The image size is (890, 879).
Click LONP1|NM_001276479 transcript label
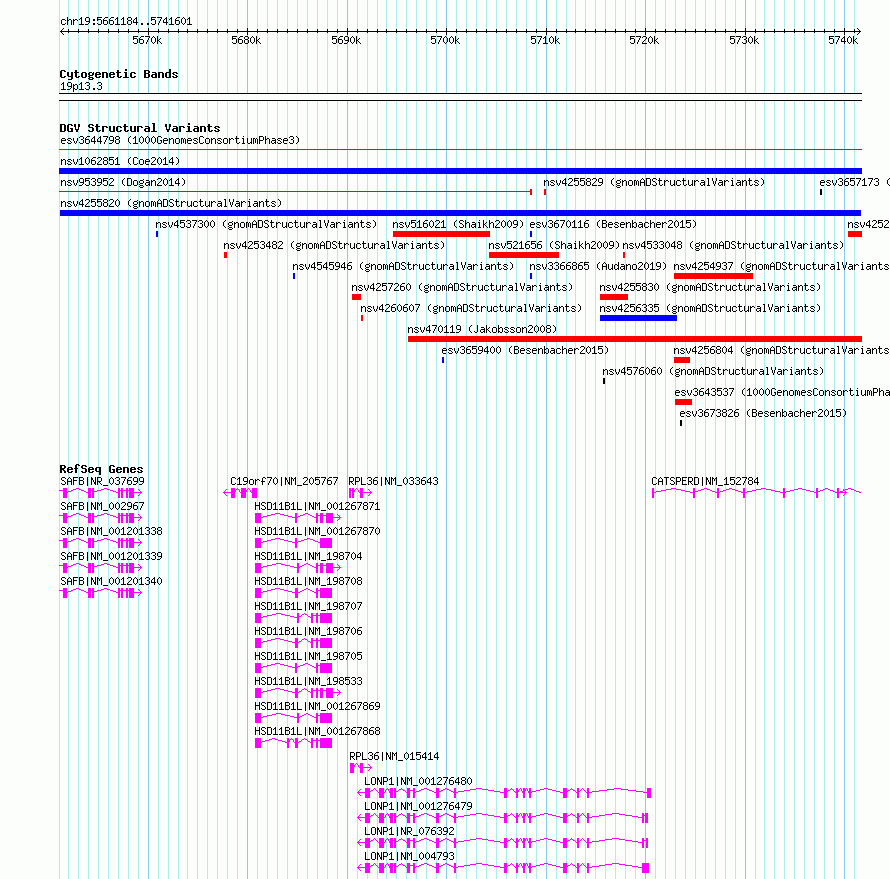[418, 806]
